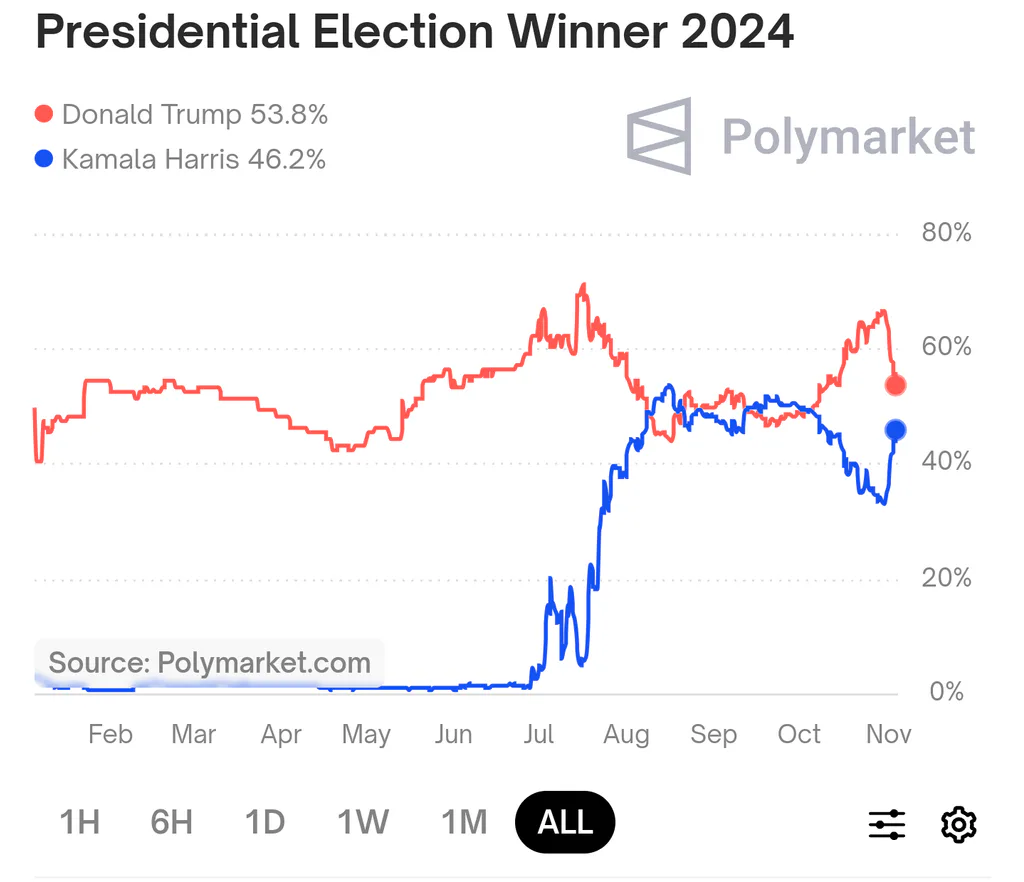Screen dimensions: 1024x882
Task: Select the ALL time range button
Action: pos(565,822)
